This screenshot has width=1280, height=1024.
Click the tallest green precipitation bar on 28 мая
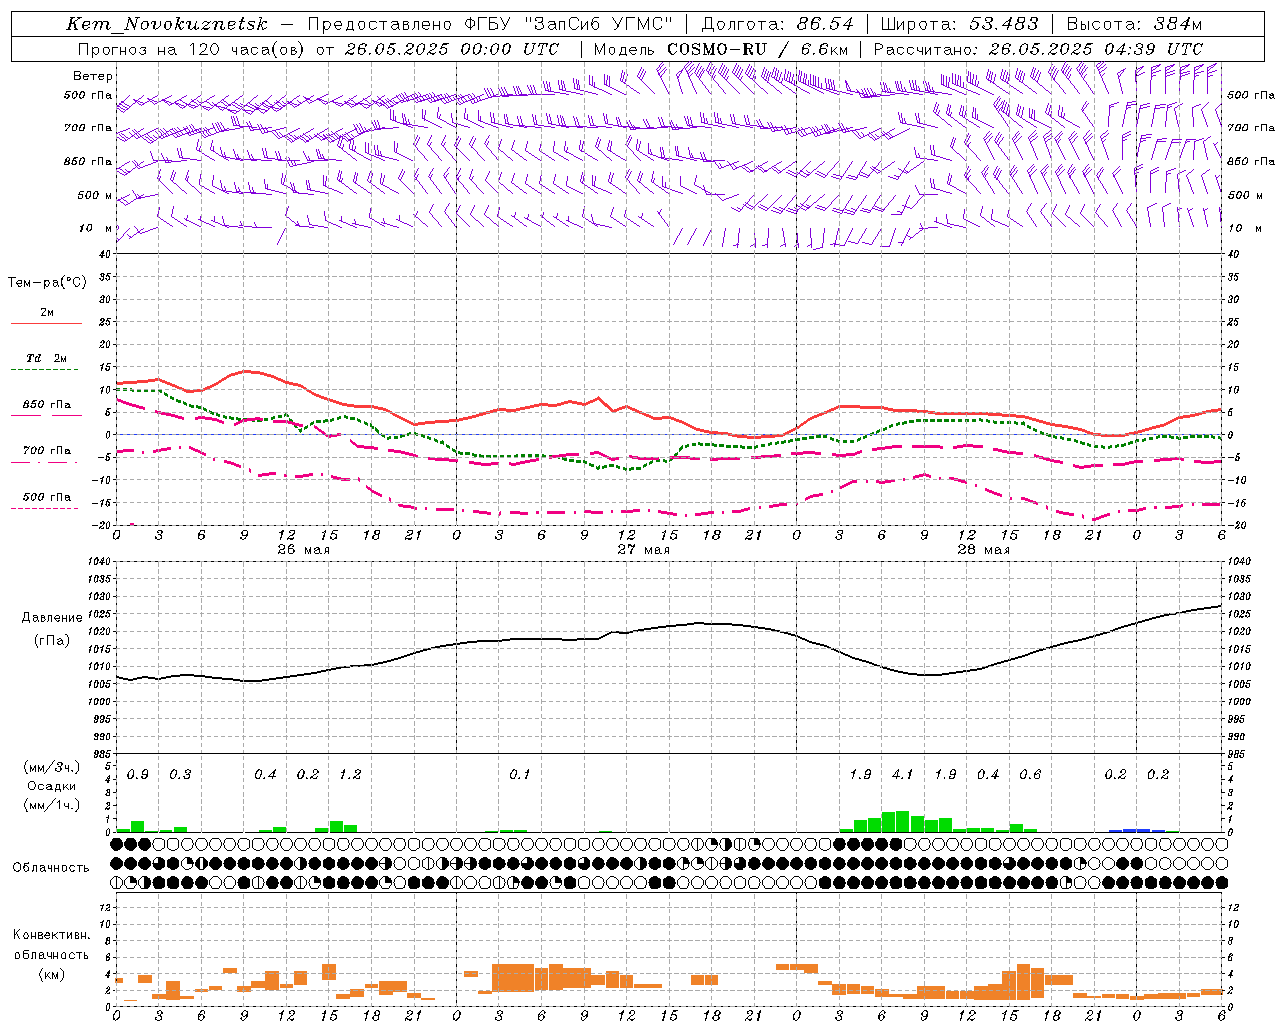pos(903,821)
